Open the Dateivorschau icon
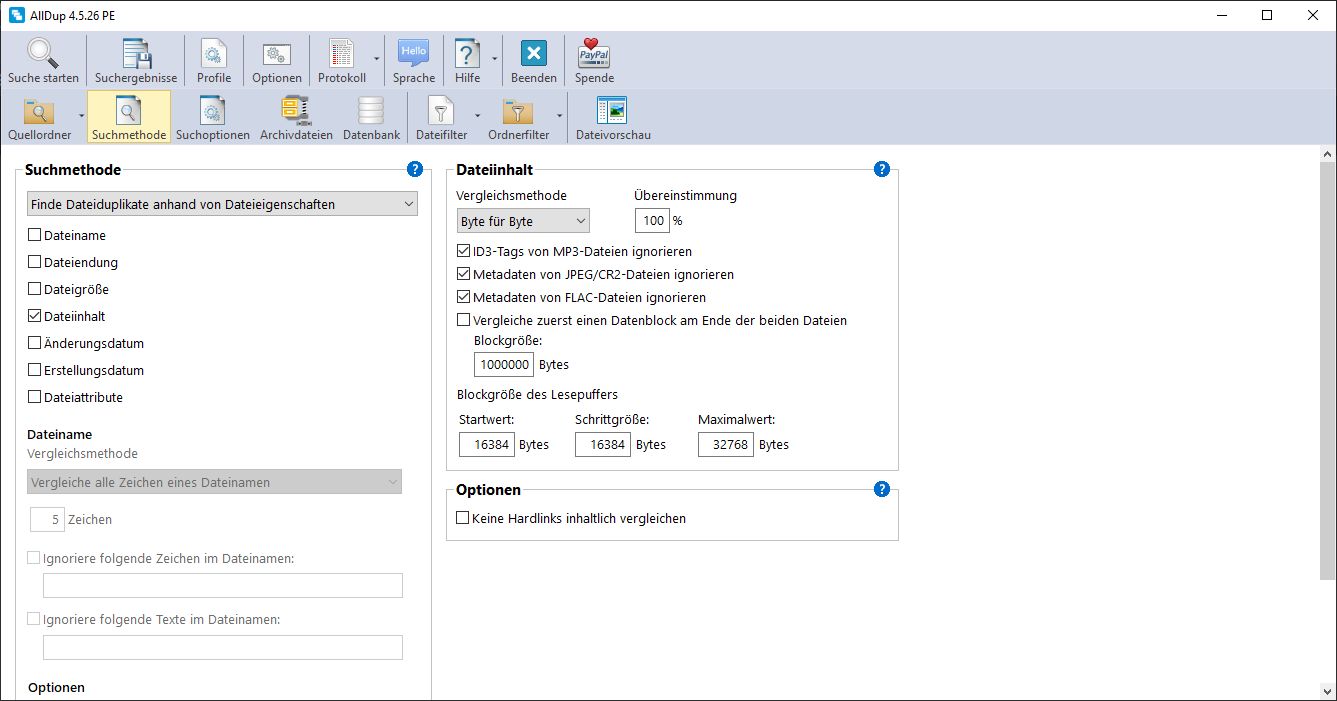This screenshot has height=701, width=1337. coord(612,111)
